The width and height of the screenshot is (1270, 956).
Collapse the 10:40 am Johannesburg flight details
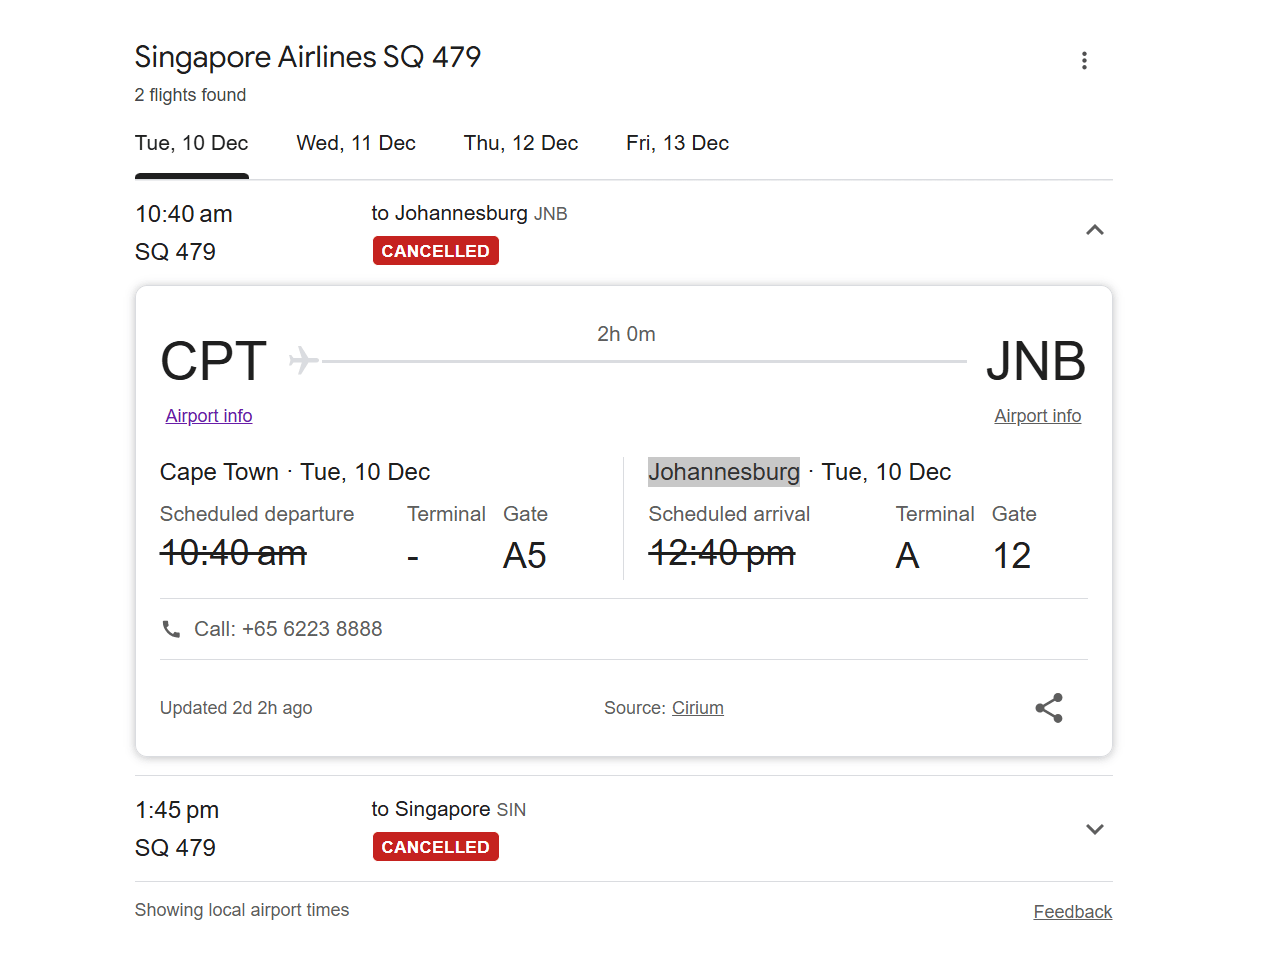1095,230
